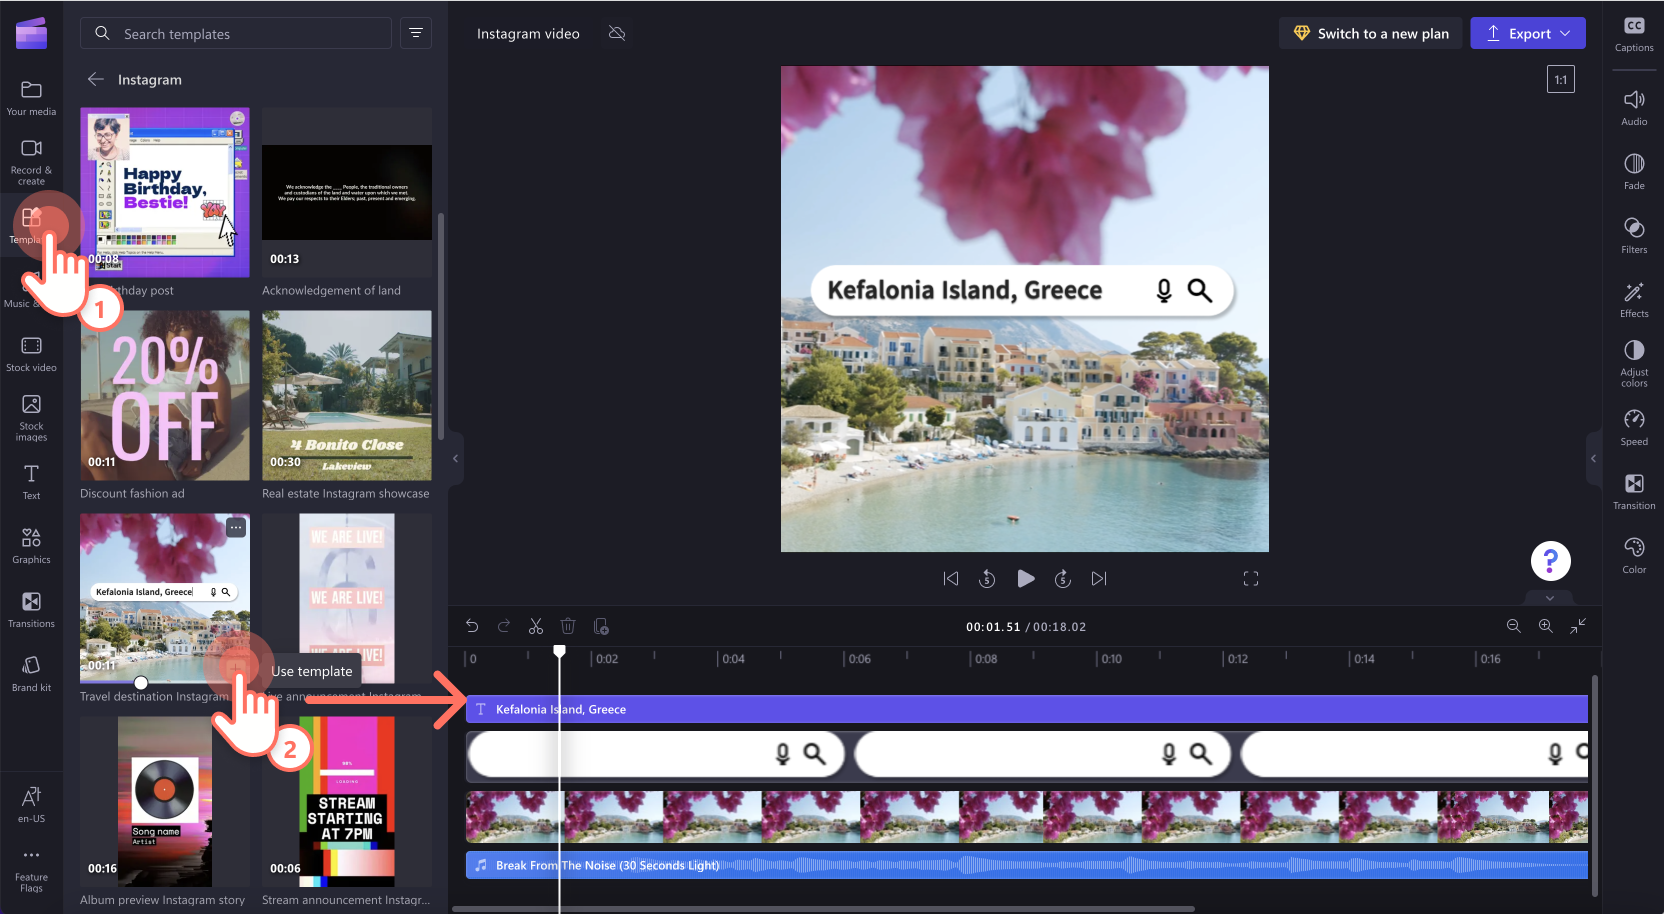Open the Graphics panel
The width and height of the screenshot is (1664, 914).
point(31,544)
